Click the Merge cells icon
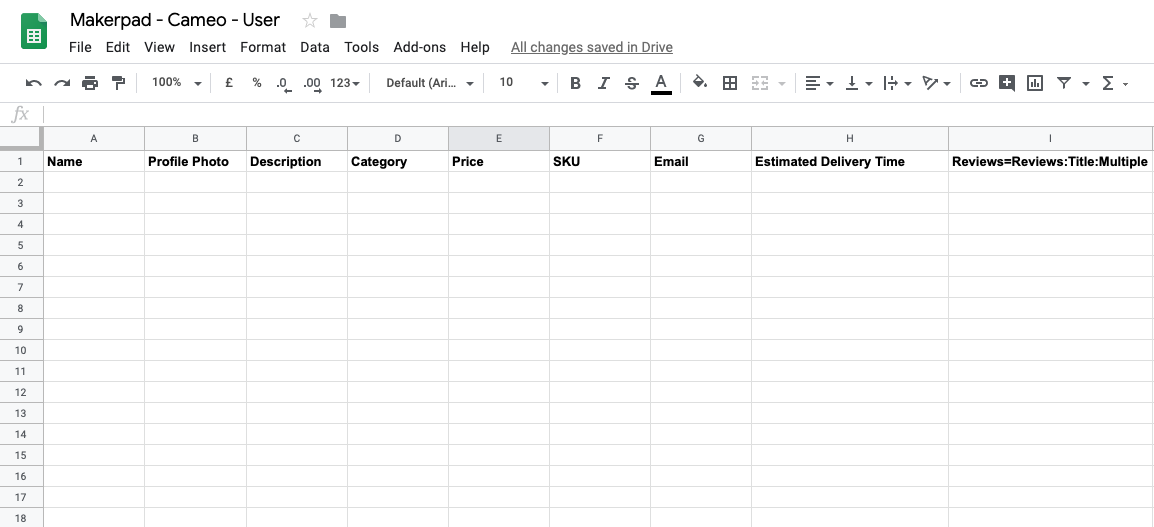 click(x=760, y=83)
